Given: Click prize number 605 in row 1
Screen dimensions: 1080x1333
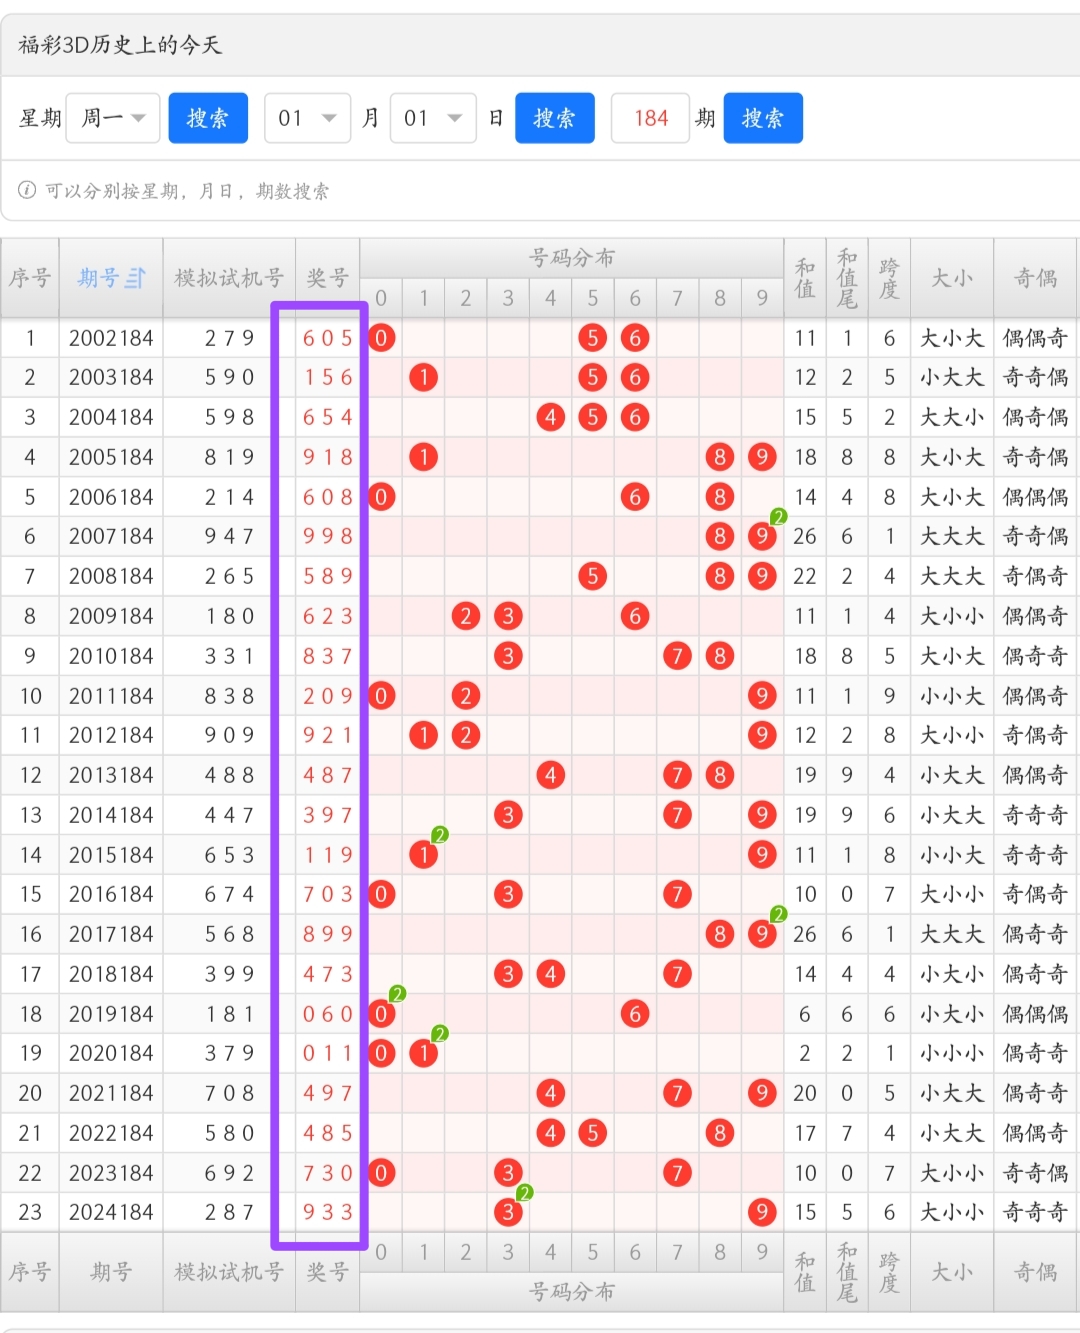Looking at the screenshot, I should click(x=328, y=338).
